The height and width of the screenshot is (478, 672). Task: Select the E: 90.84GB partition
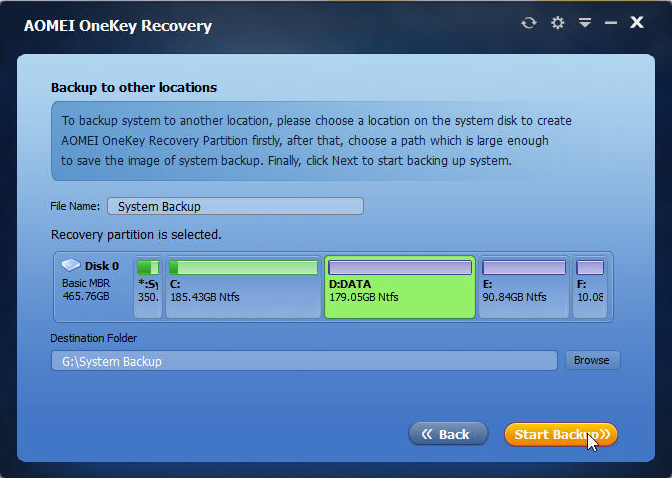point(524,287)
